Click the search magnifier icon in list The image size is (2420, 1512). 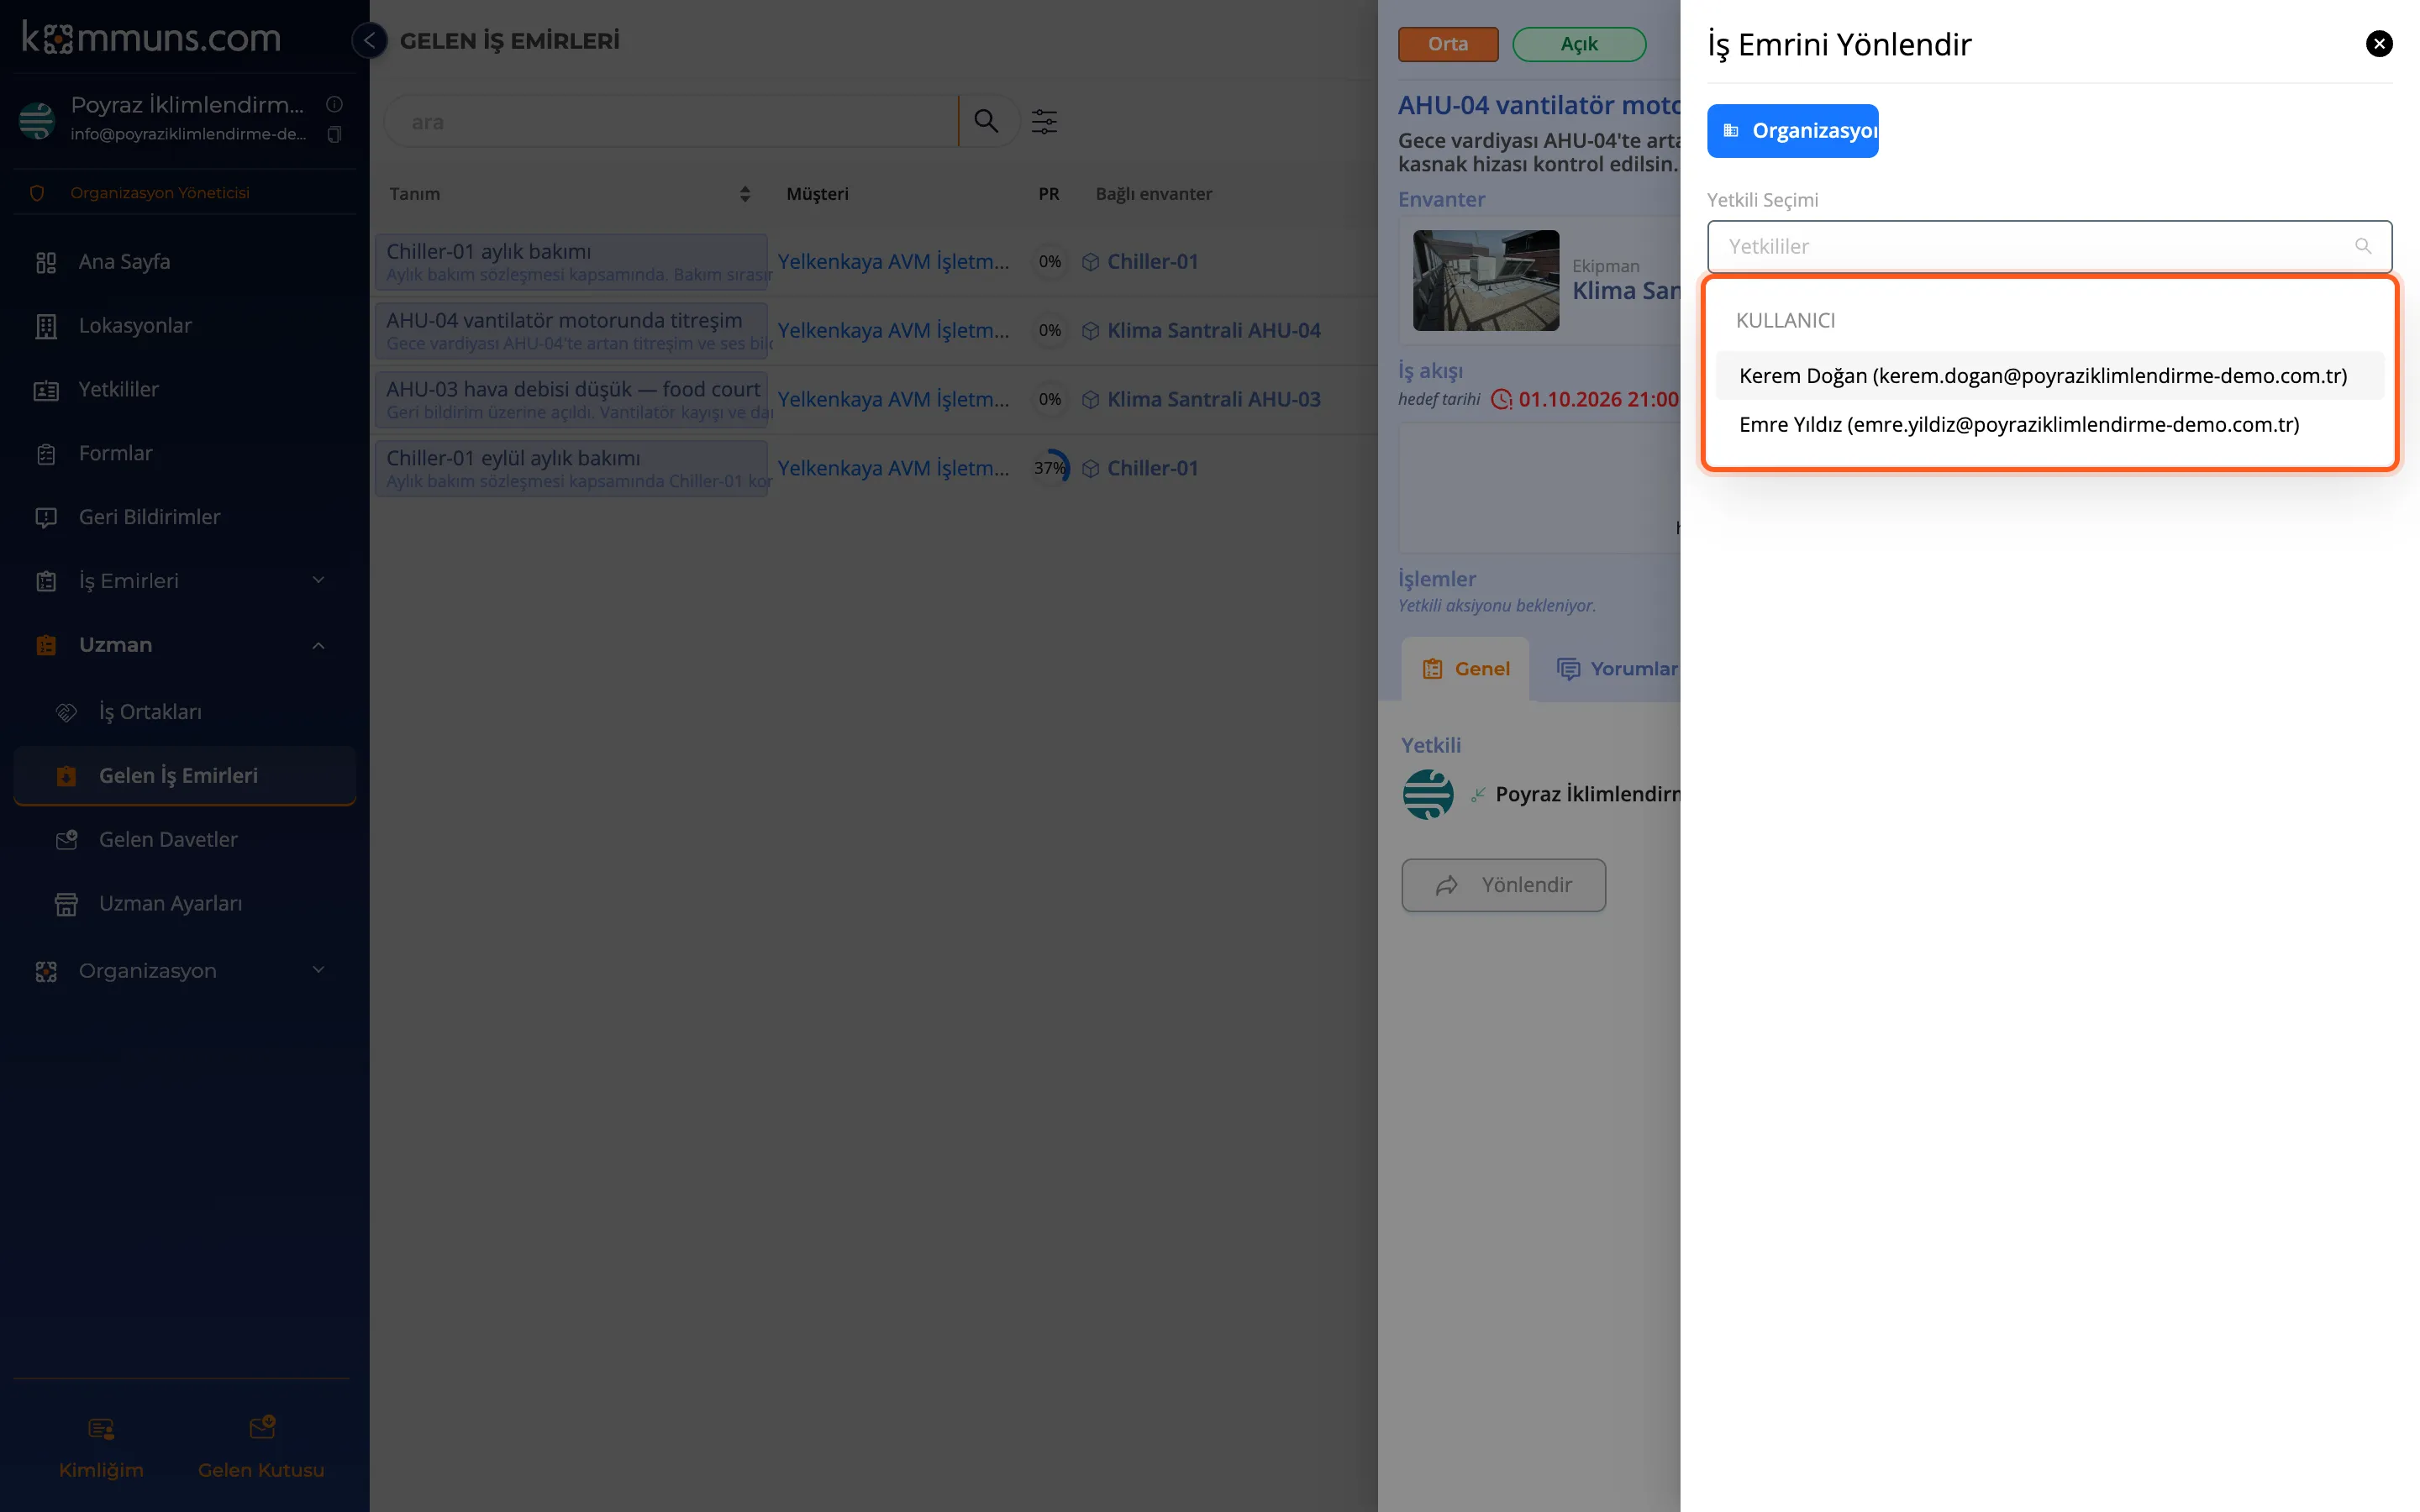point(986,122)
